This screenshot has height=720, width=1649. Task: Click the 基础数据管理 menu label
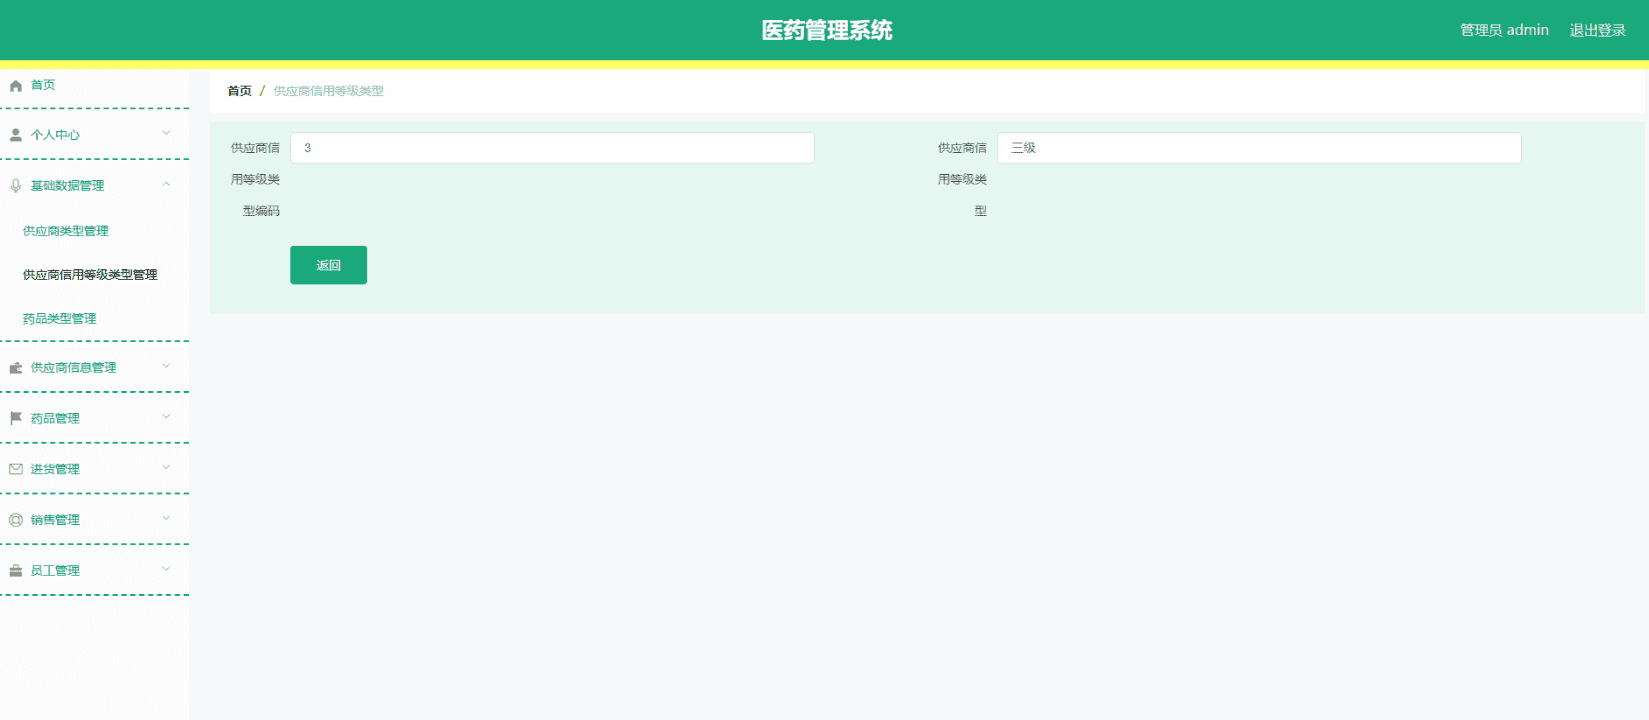coord(67,186)
